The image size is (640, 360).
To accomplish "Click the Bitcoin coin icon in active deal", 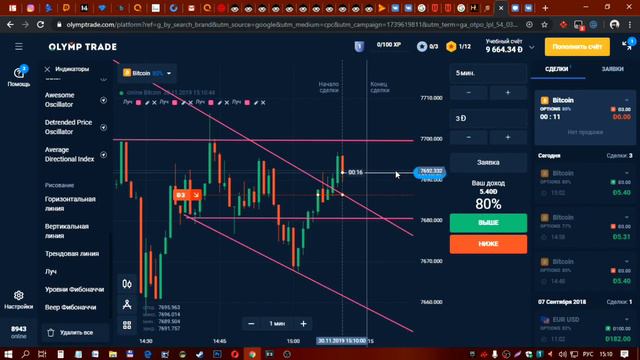I will (x=544, y=100).
